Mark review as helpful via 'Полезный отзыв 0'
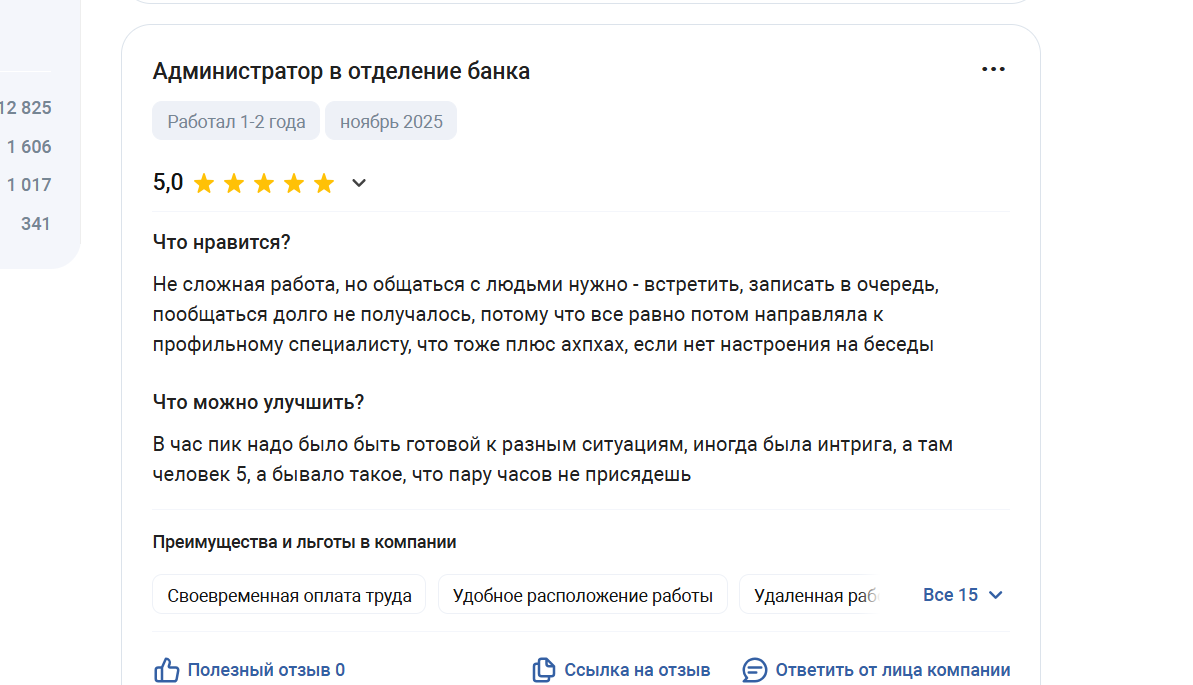 click(x=266, y=670)
